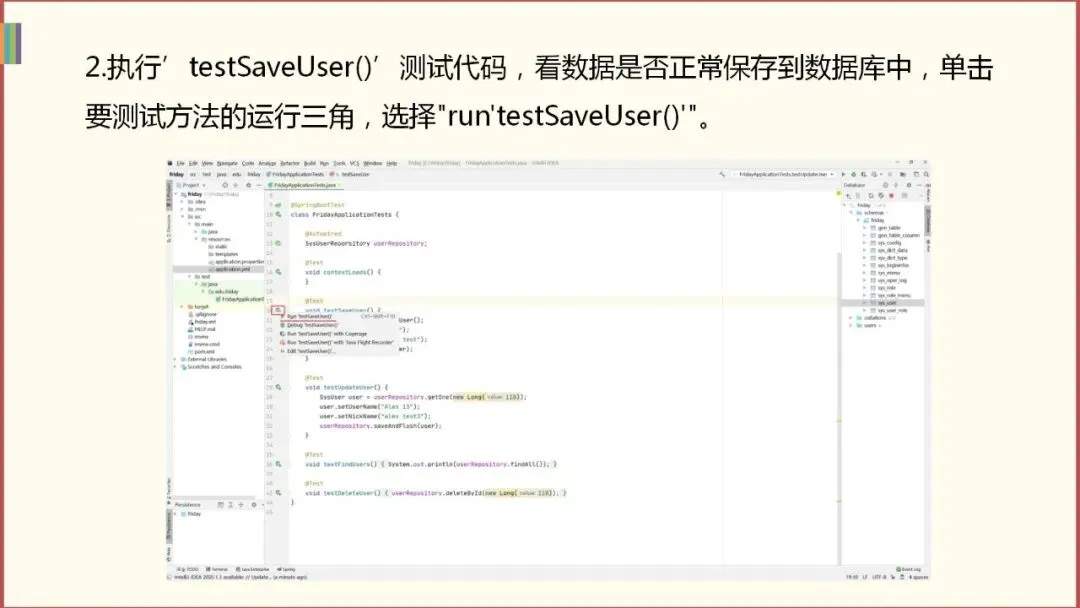
Task: Click FridayApplicationTests in navigation breadcrumb
Action: [295, 174]
